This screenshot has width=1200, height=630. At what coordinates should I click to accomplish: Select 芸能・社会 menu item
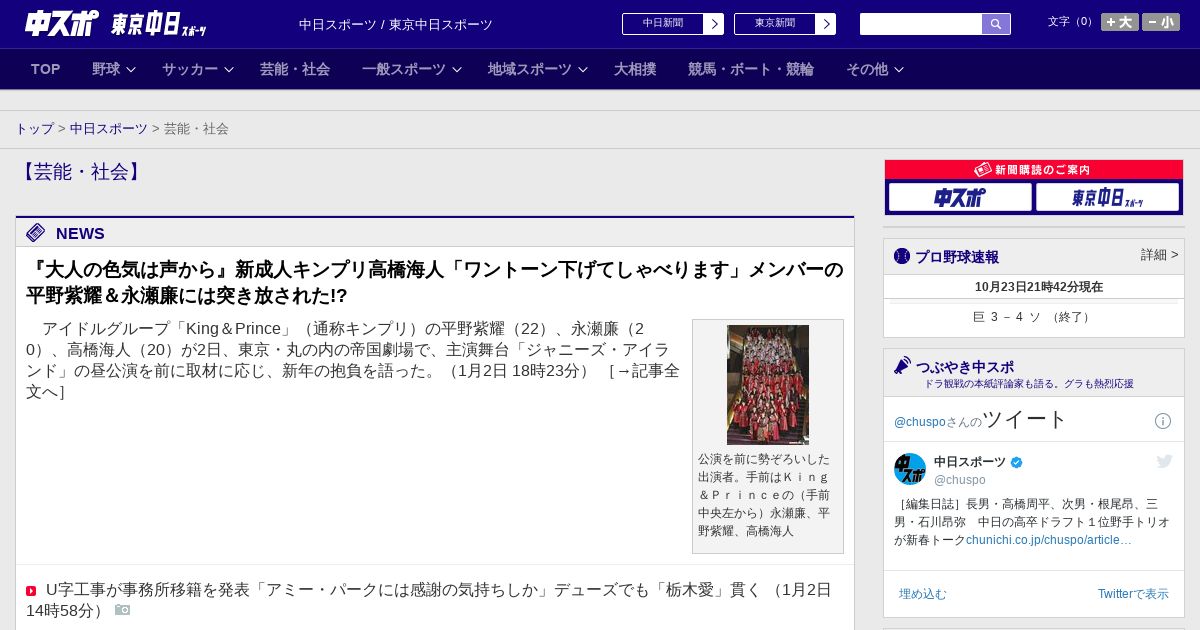[295, 69]
